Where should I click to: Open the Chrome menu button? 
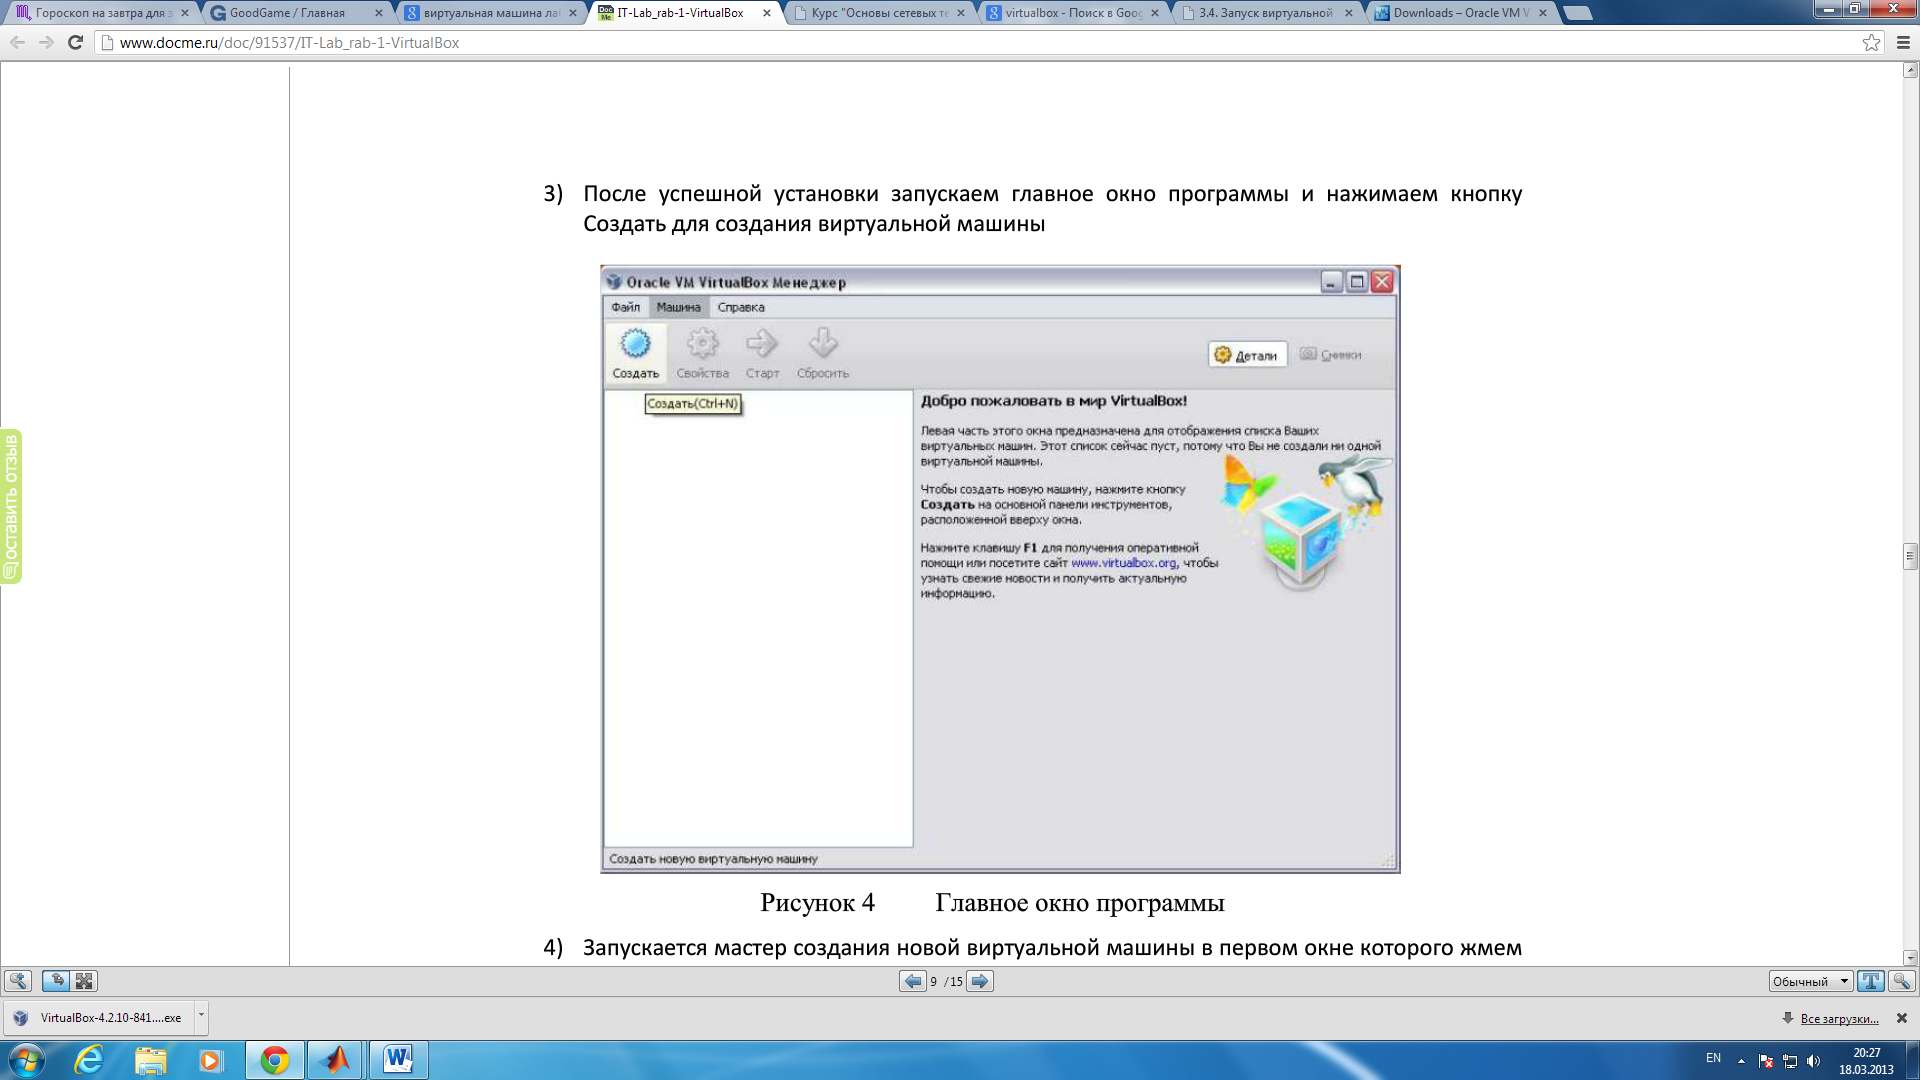1903,42
